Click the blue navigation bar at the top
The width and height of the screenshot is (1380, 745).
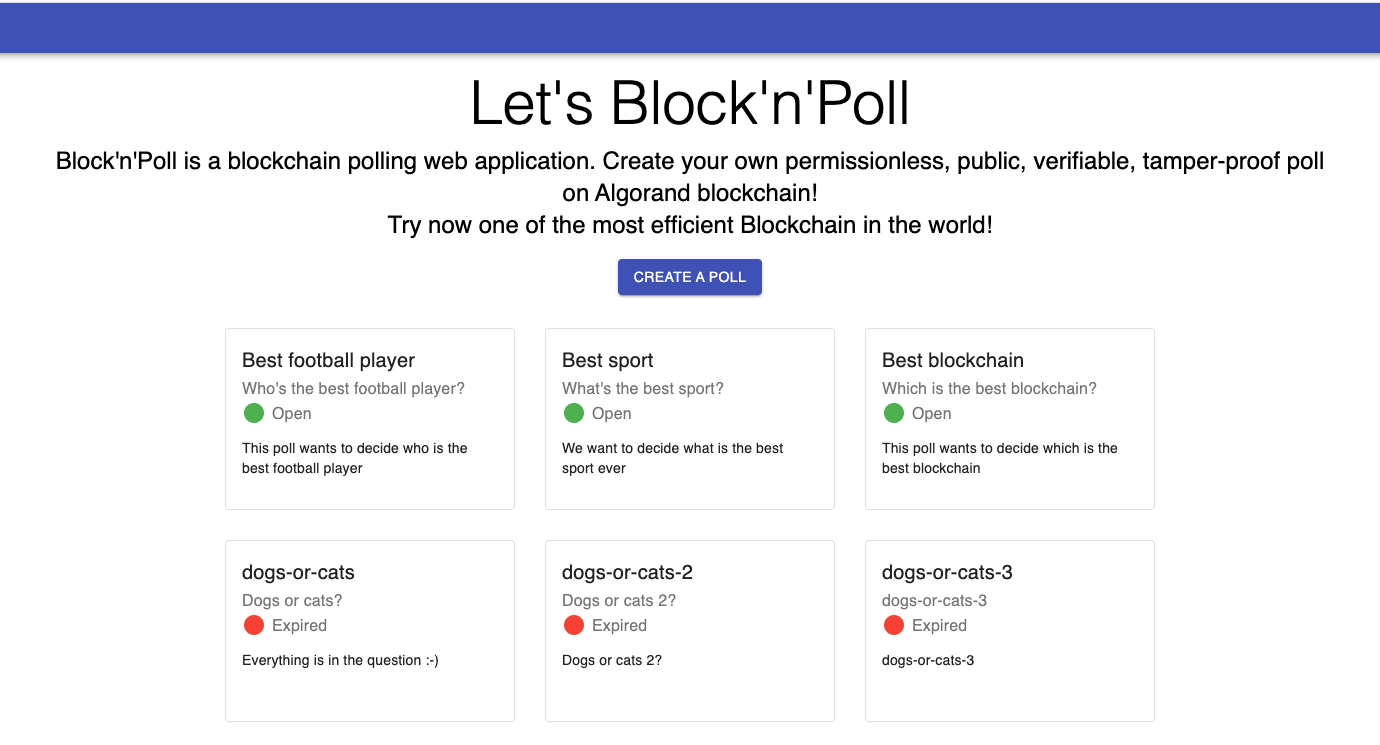(x=690, y=27)
